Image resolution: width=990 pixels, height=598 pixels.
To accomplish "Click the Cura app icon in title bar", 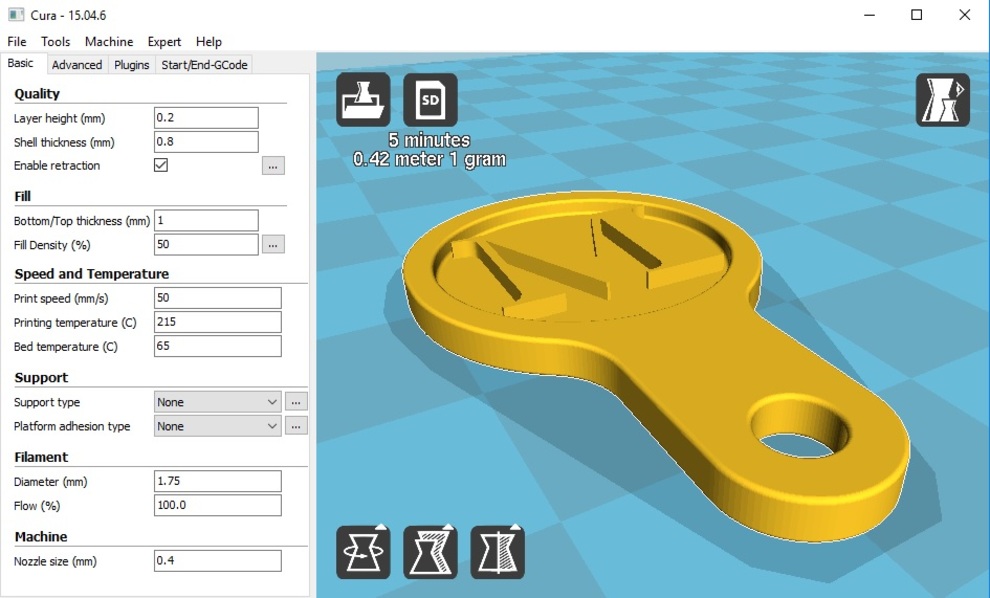I will [15, 15].
